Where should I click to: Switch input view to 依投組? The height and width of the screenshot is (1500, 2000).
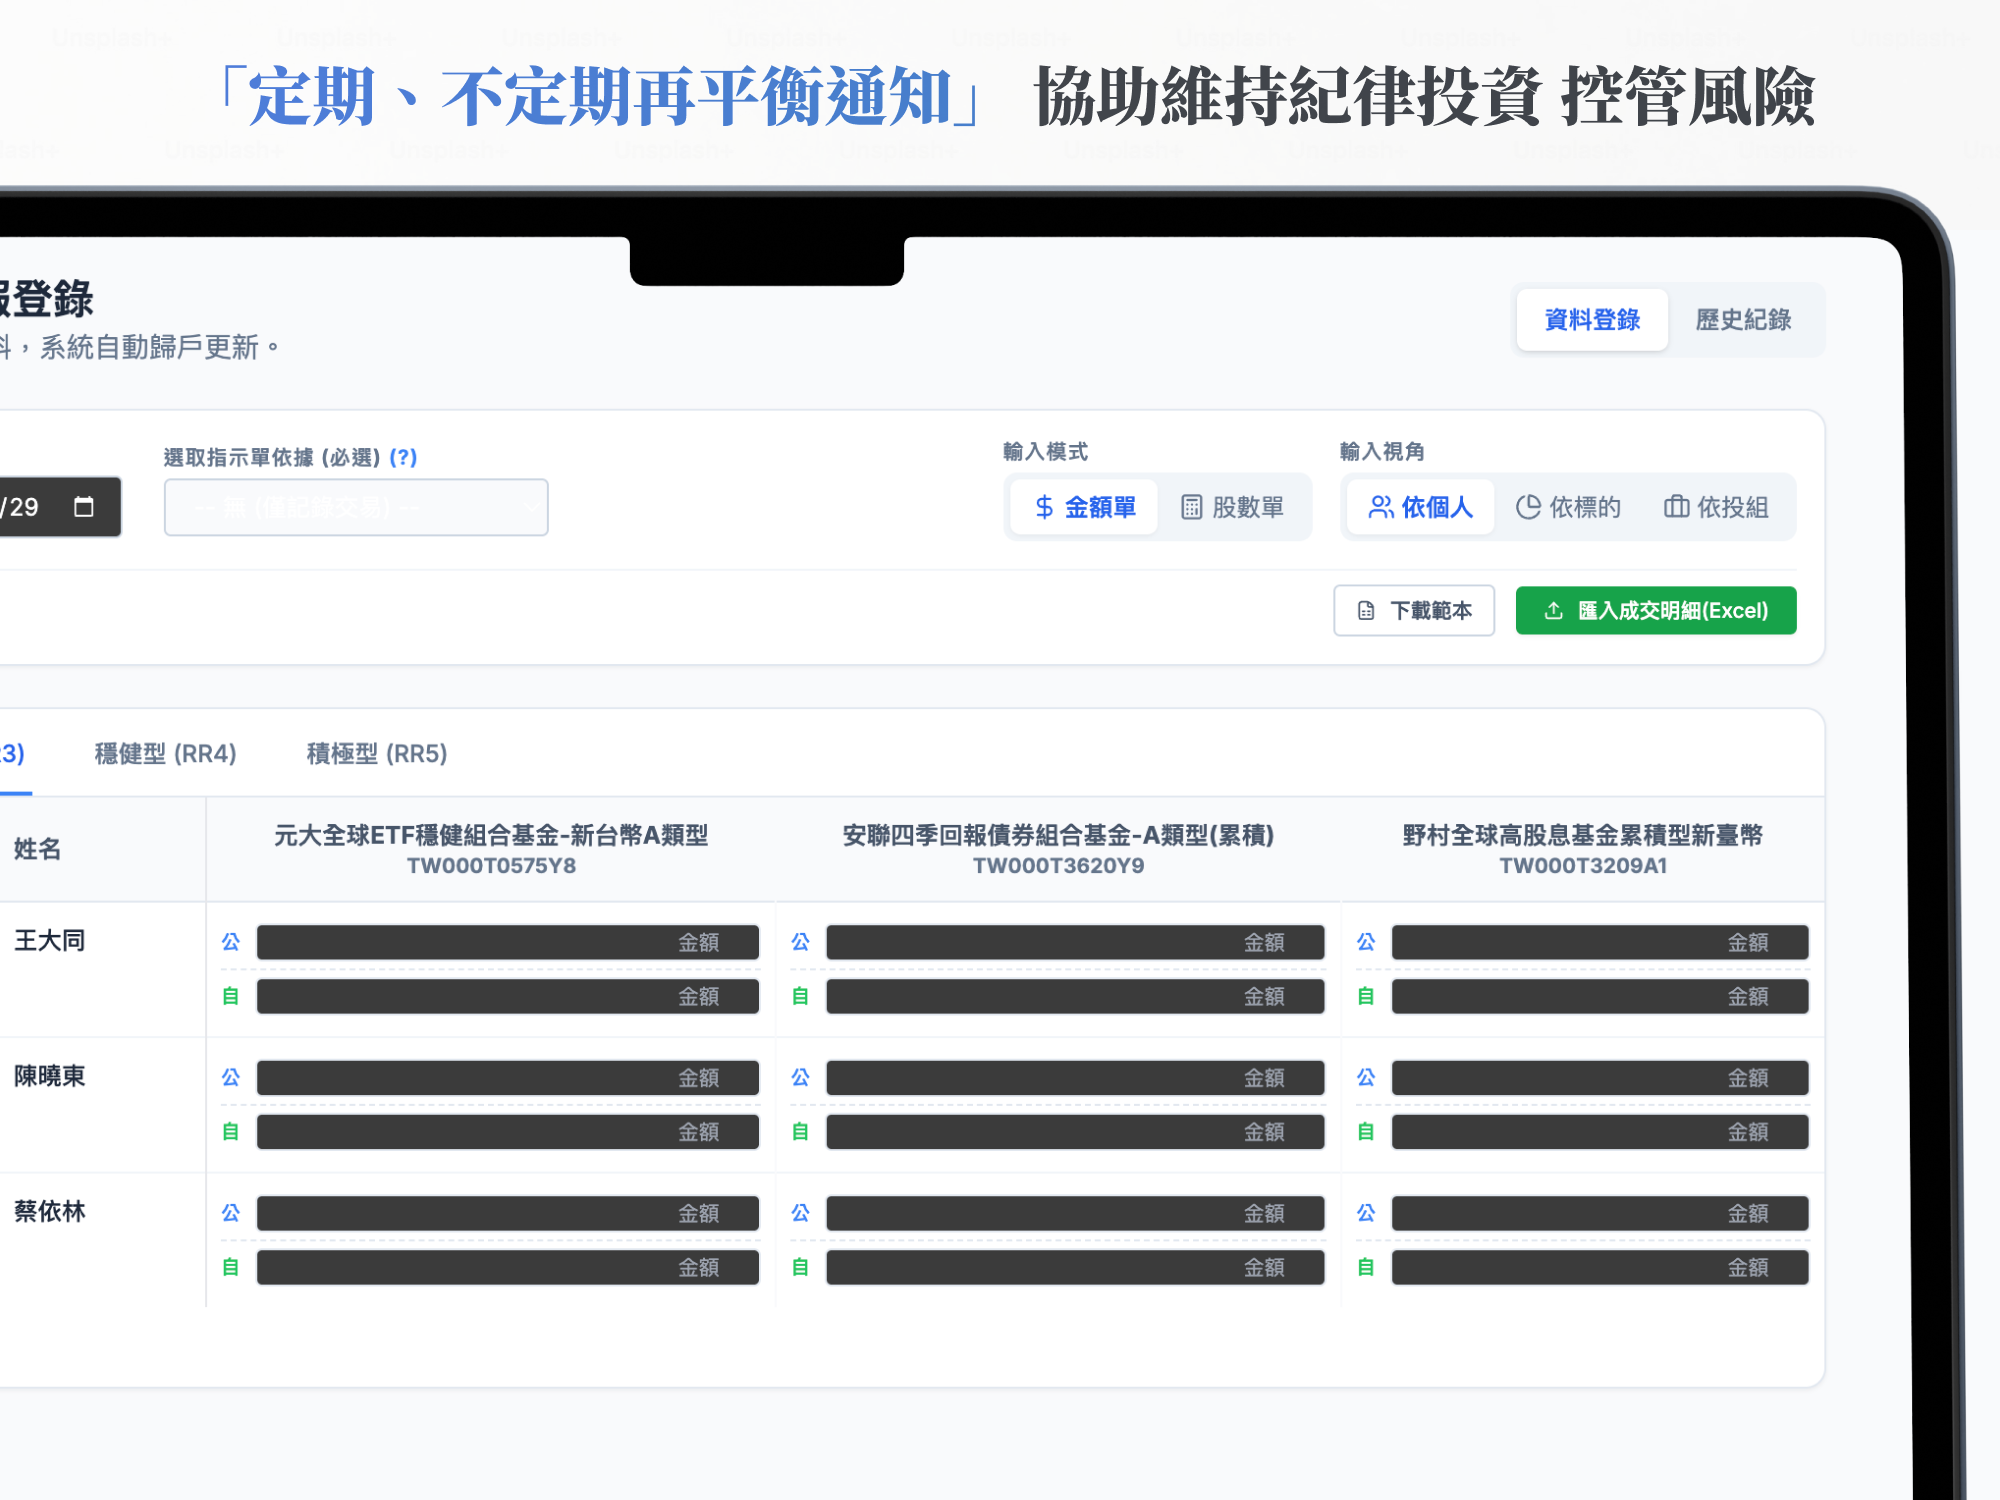(1716, 507)
